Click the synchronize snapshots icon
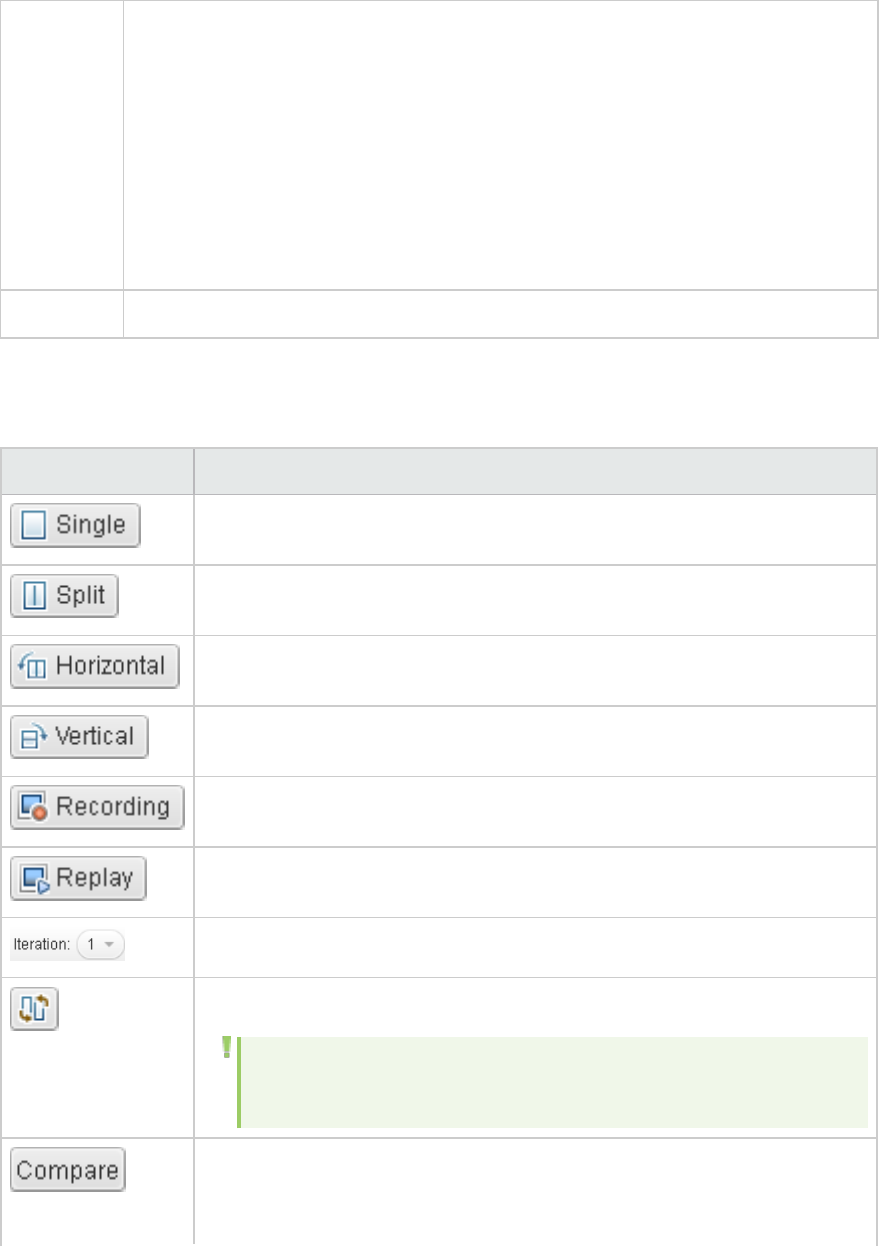This screenshot has height=1247, width=879. point(34,1008)
